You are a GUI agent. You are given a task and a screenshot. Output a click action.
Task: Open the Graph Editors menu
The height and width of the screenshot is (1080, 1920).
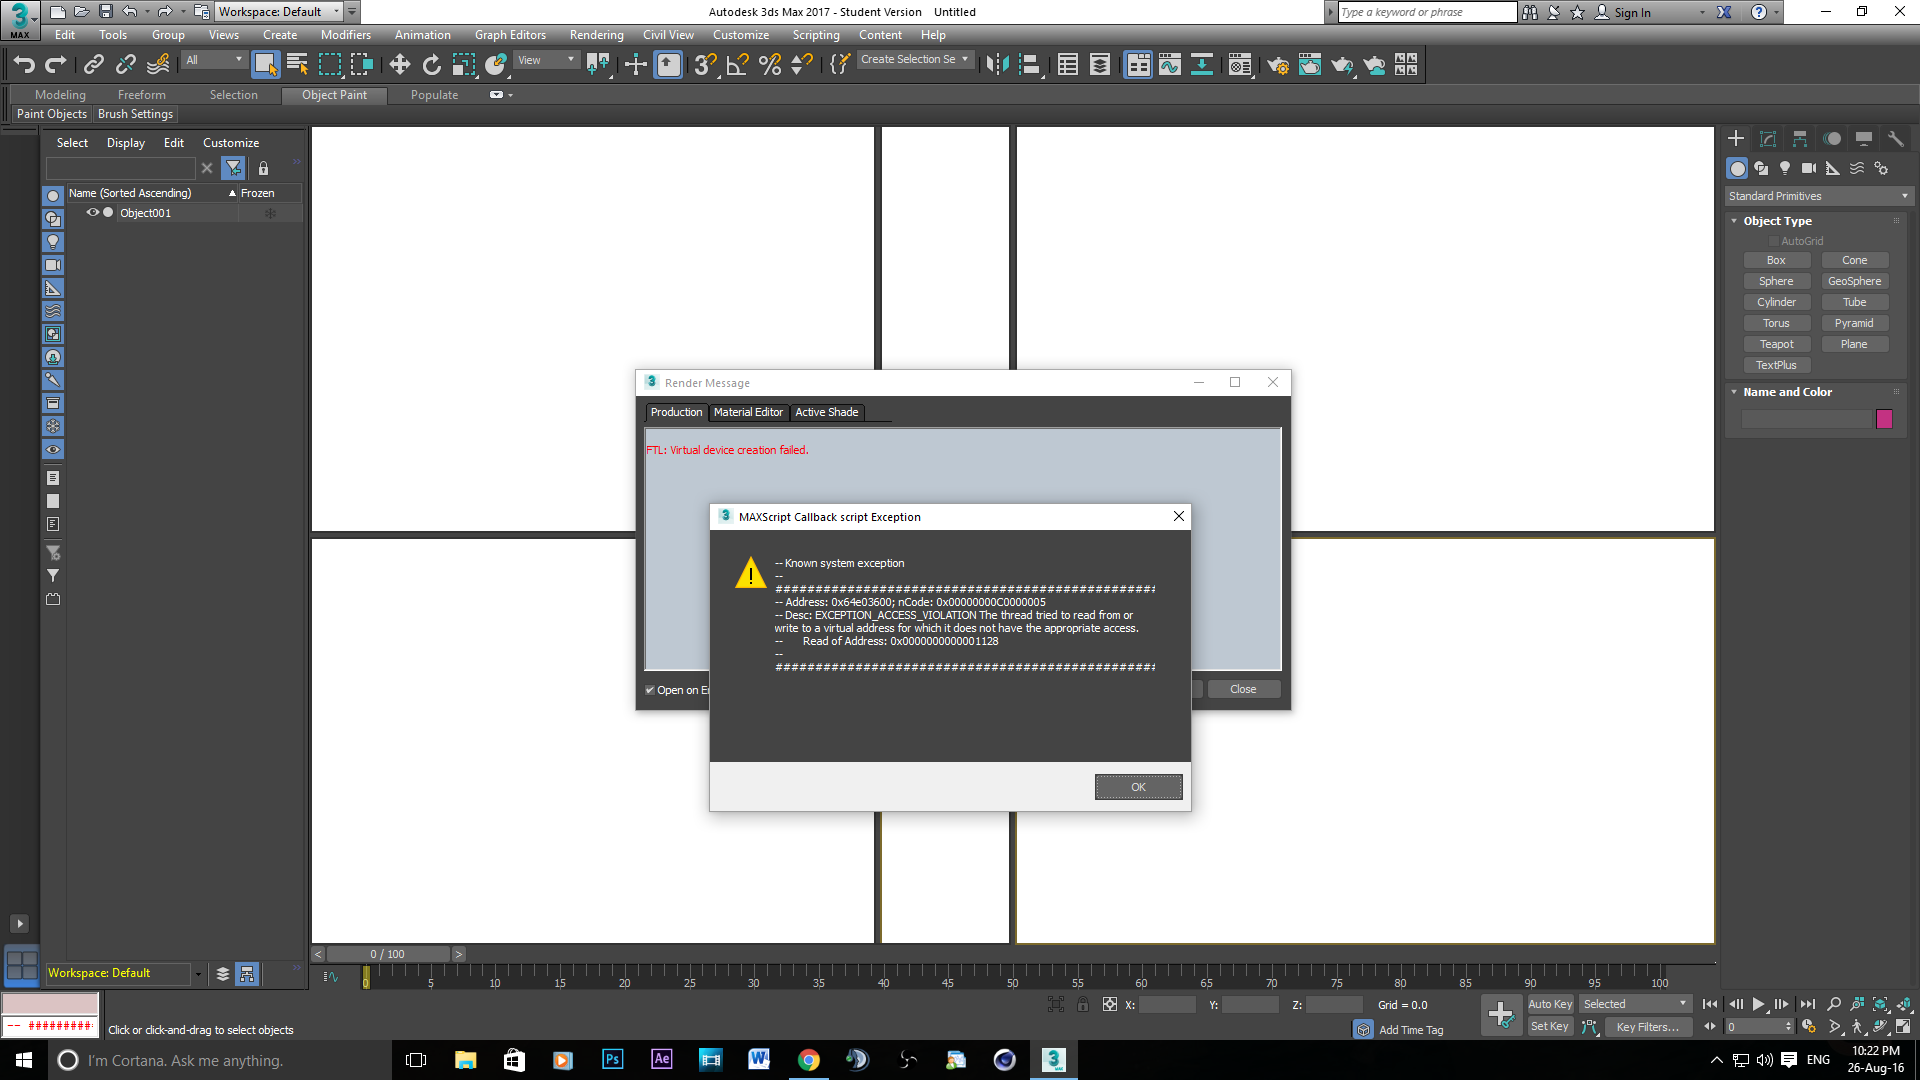point(510,35)
